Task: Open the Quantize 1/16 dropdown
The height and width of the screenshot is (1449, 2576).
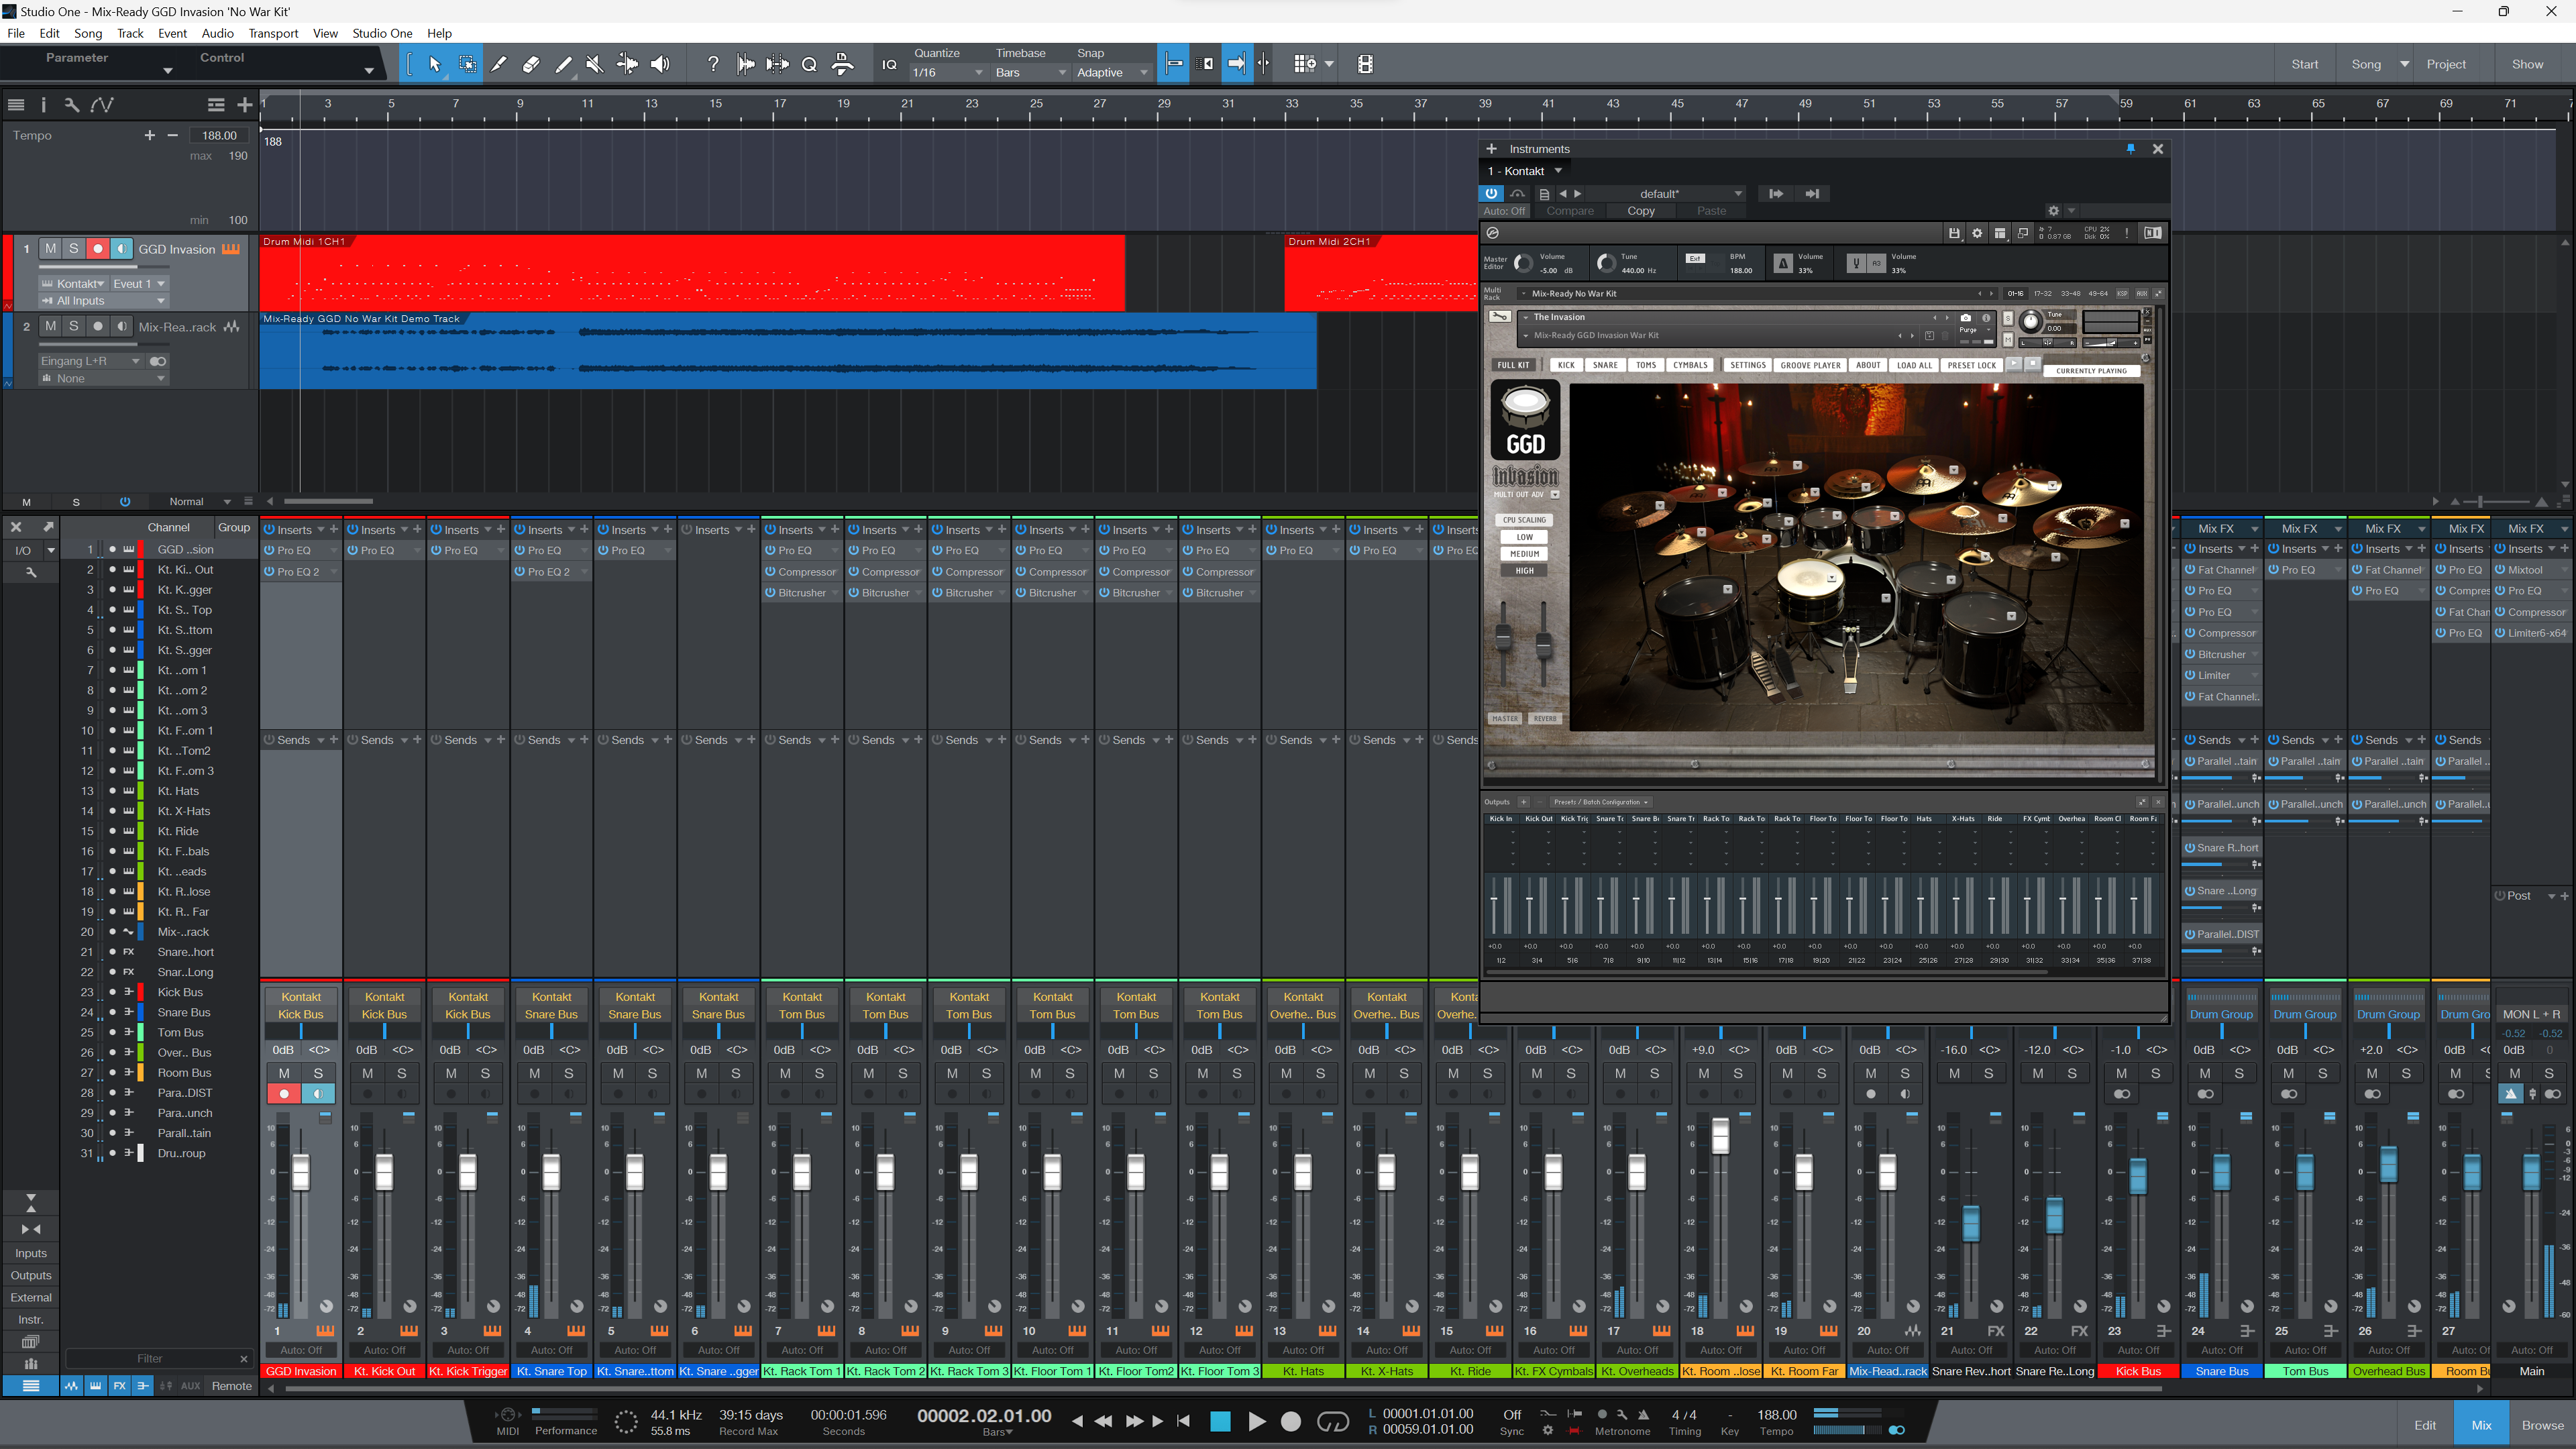Action: click(x=978, y=72)
